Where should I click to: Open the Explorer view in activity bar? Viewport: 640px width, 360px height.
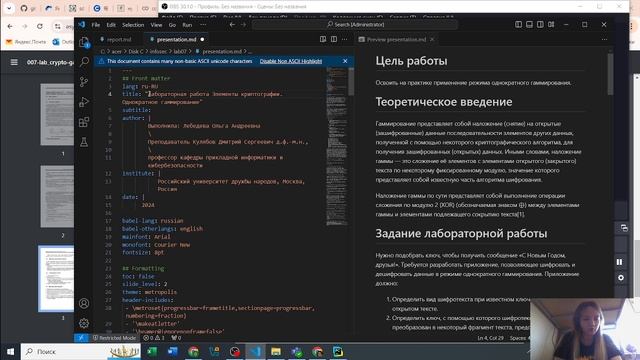(84, 42)
